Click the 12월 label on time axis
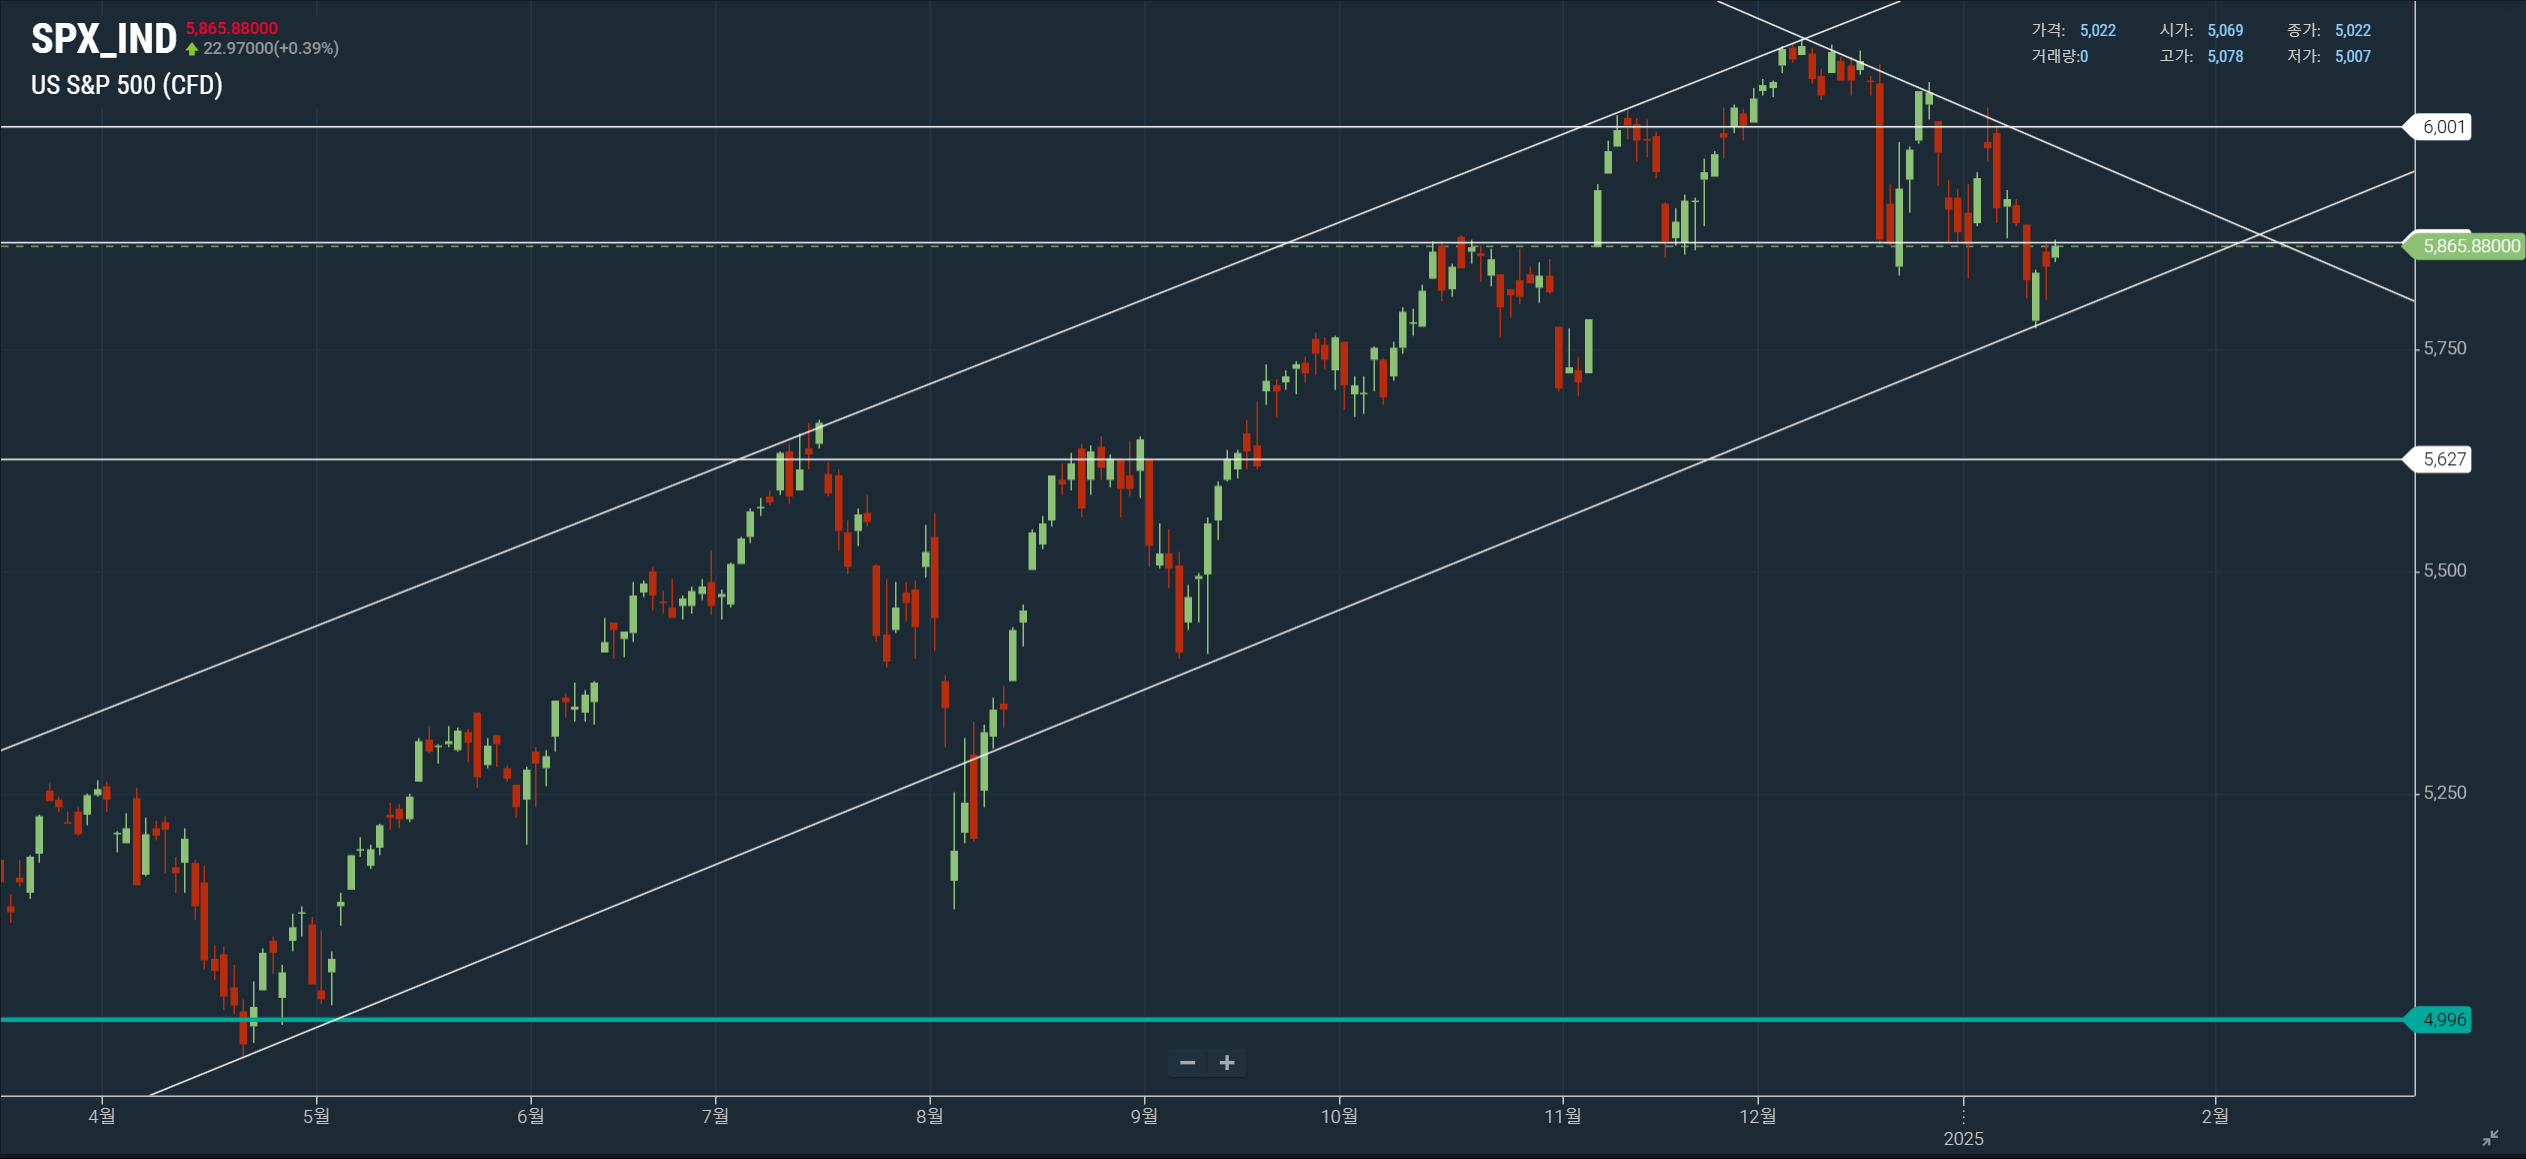The image size is (2526, 1159). [x=1757, y=1115]
